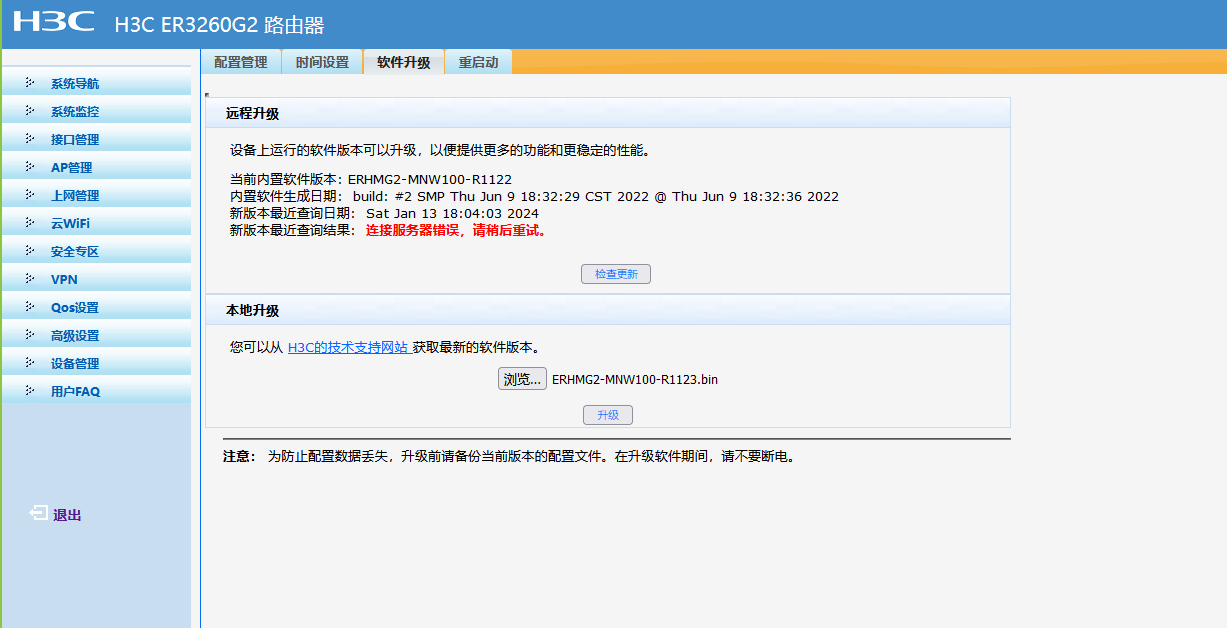
Task: Click the red 连接服务器错误 message
Action: pos(457,230)
